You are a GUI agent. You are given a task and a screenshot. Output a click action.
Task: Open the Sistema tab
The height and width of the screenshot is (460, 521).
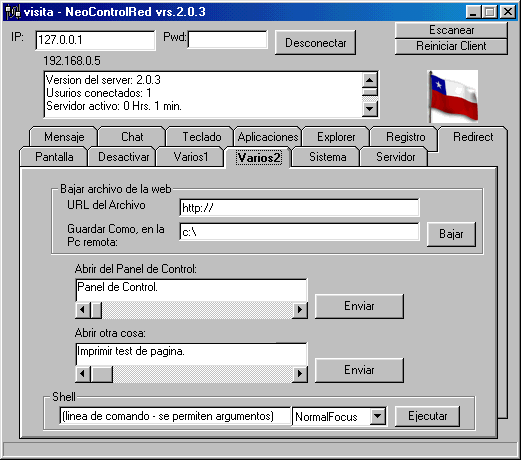click(x=327, y=157)
